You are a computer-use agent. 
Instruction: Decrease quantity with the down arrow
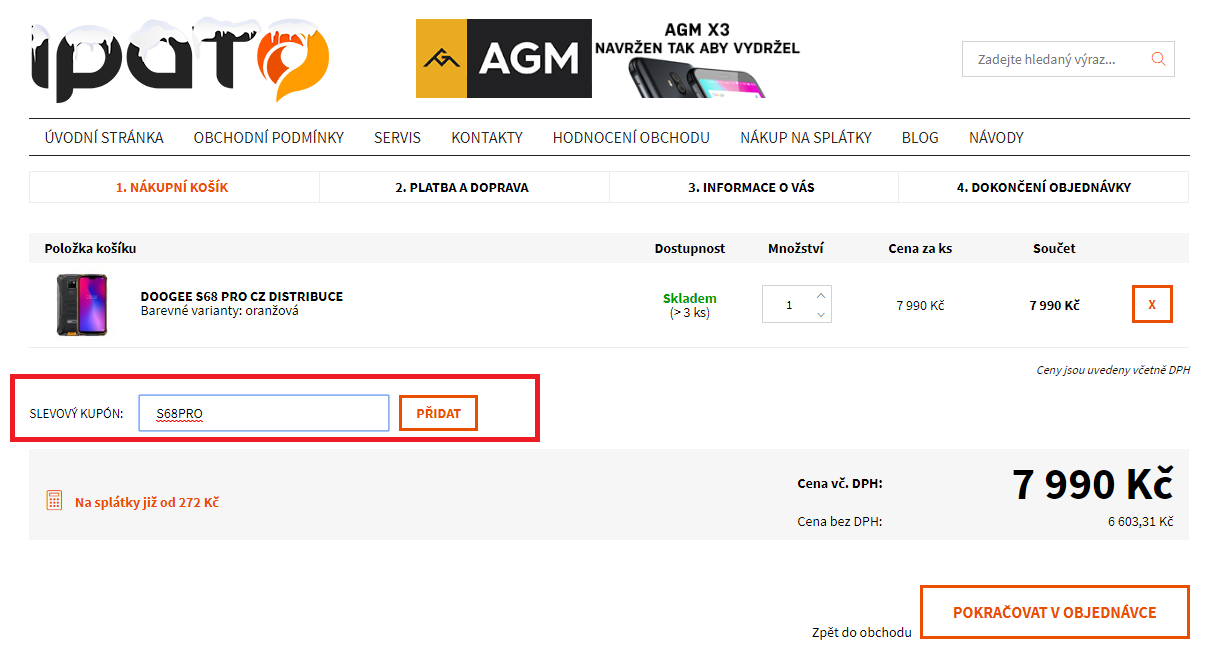click(821, 314)
